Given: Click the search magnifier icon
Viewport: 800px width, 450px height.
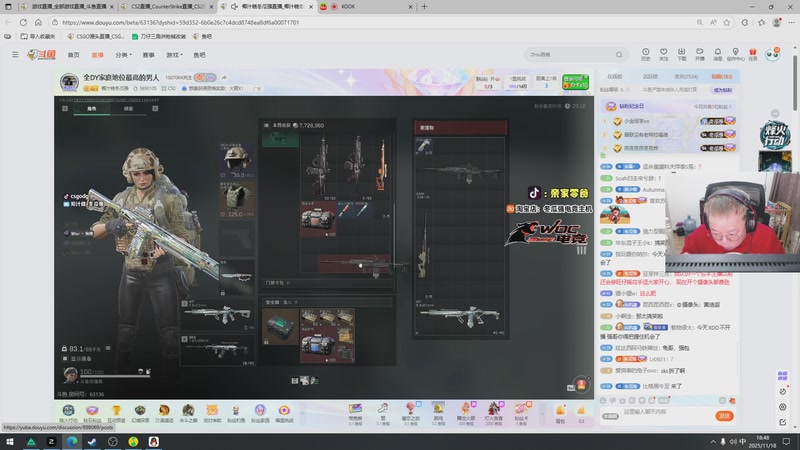Looking at the screenshot, I should (619, 55).
